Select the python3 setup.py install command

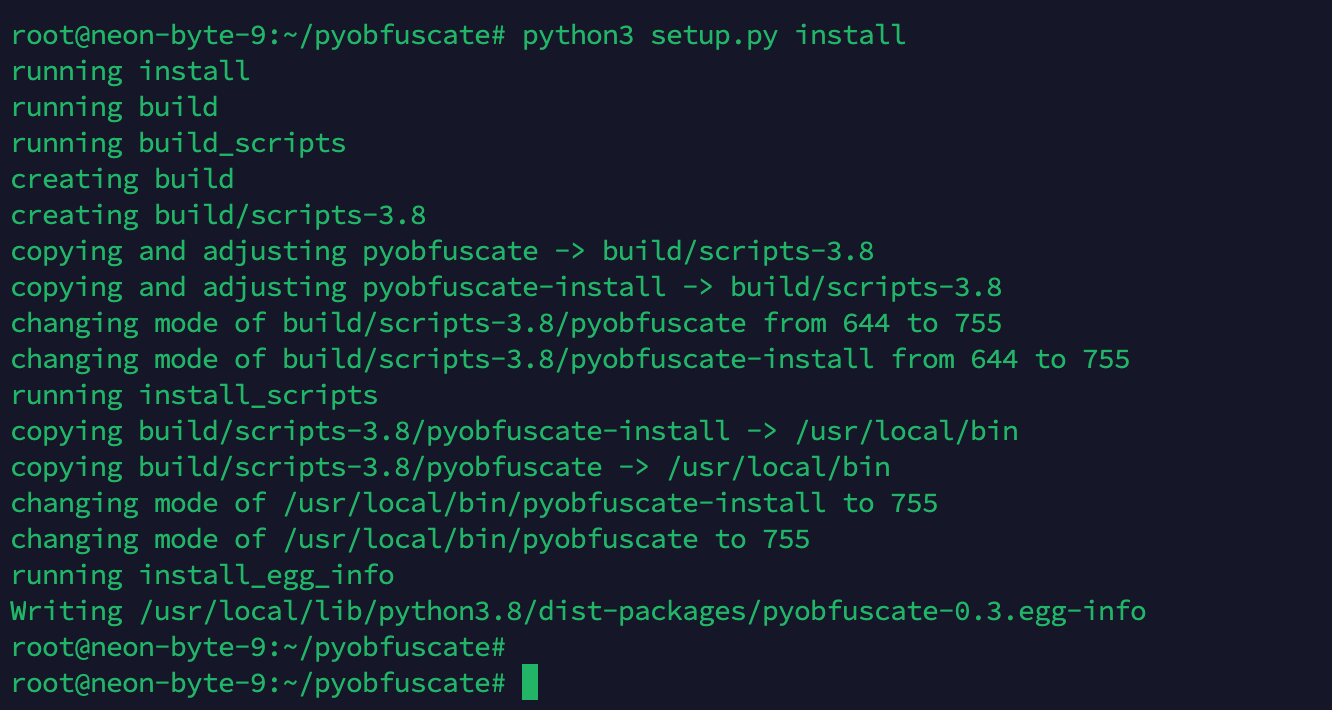click(710, 35)
